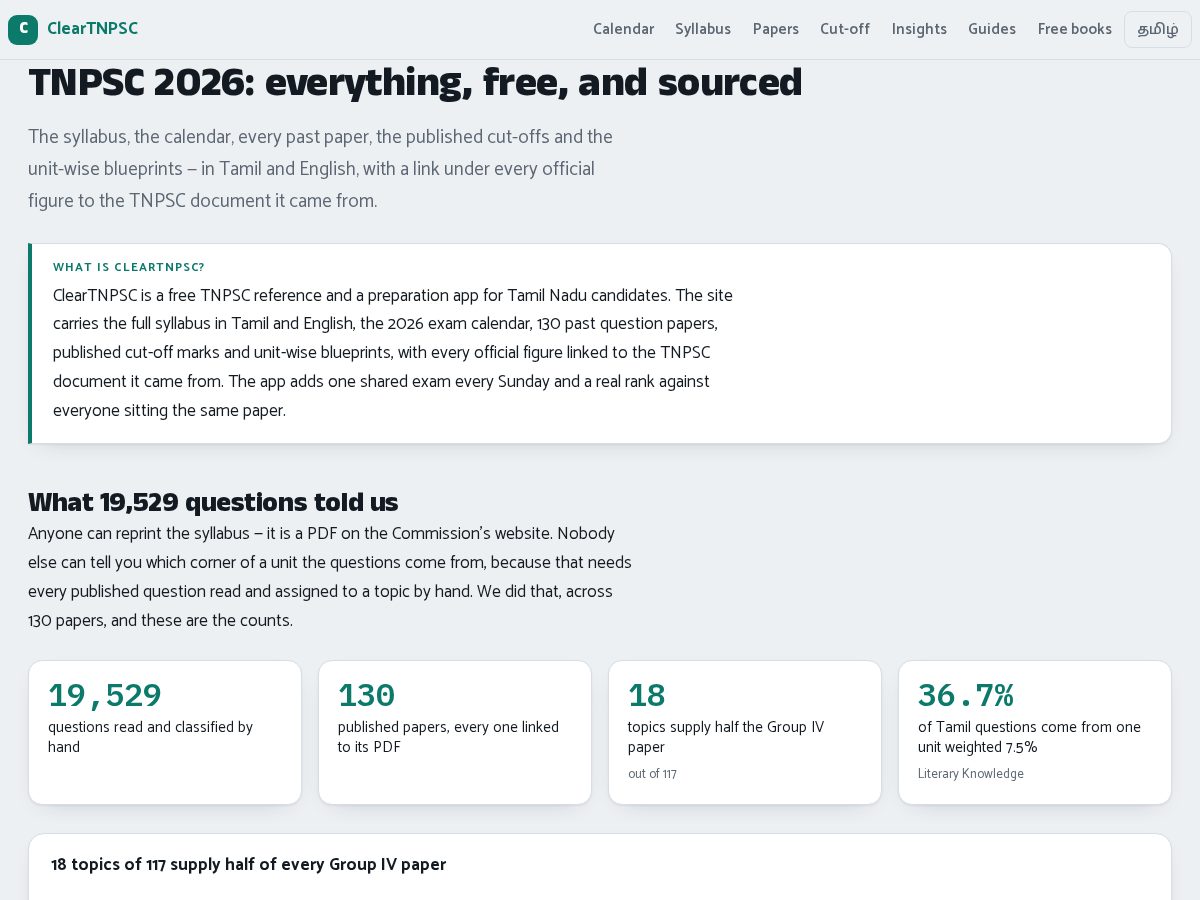Click the green C logo icon
The image size is (1200, 900).
click(x=23, y=30)
